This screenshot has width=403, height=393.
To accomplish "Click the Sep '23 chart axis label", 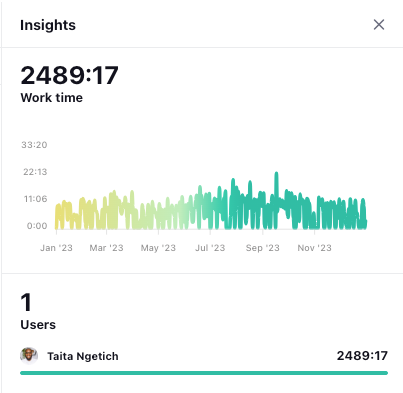I will [x=263, y=248].
